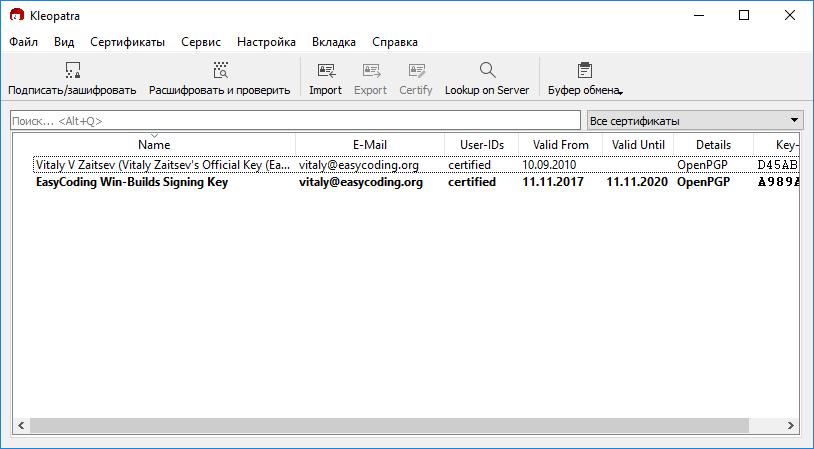Click the horizontal scrollbar left arrow
Image resolution: width=814 pixels, height=449 pixels.
click(x=21, y=425)
